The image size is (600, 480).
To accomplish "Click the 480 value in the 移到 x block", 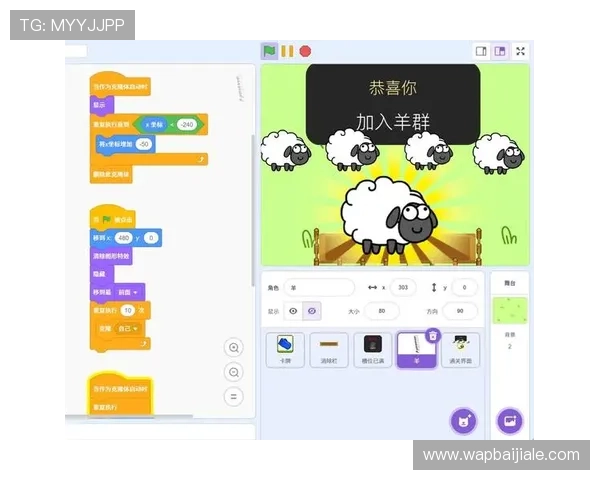I will coord(124,238).
